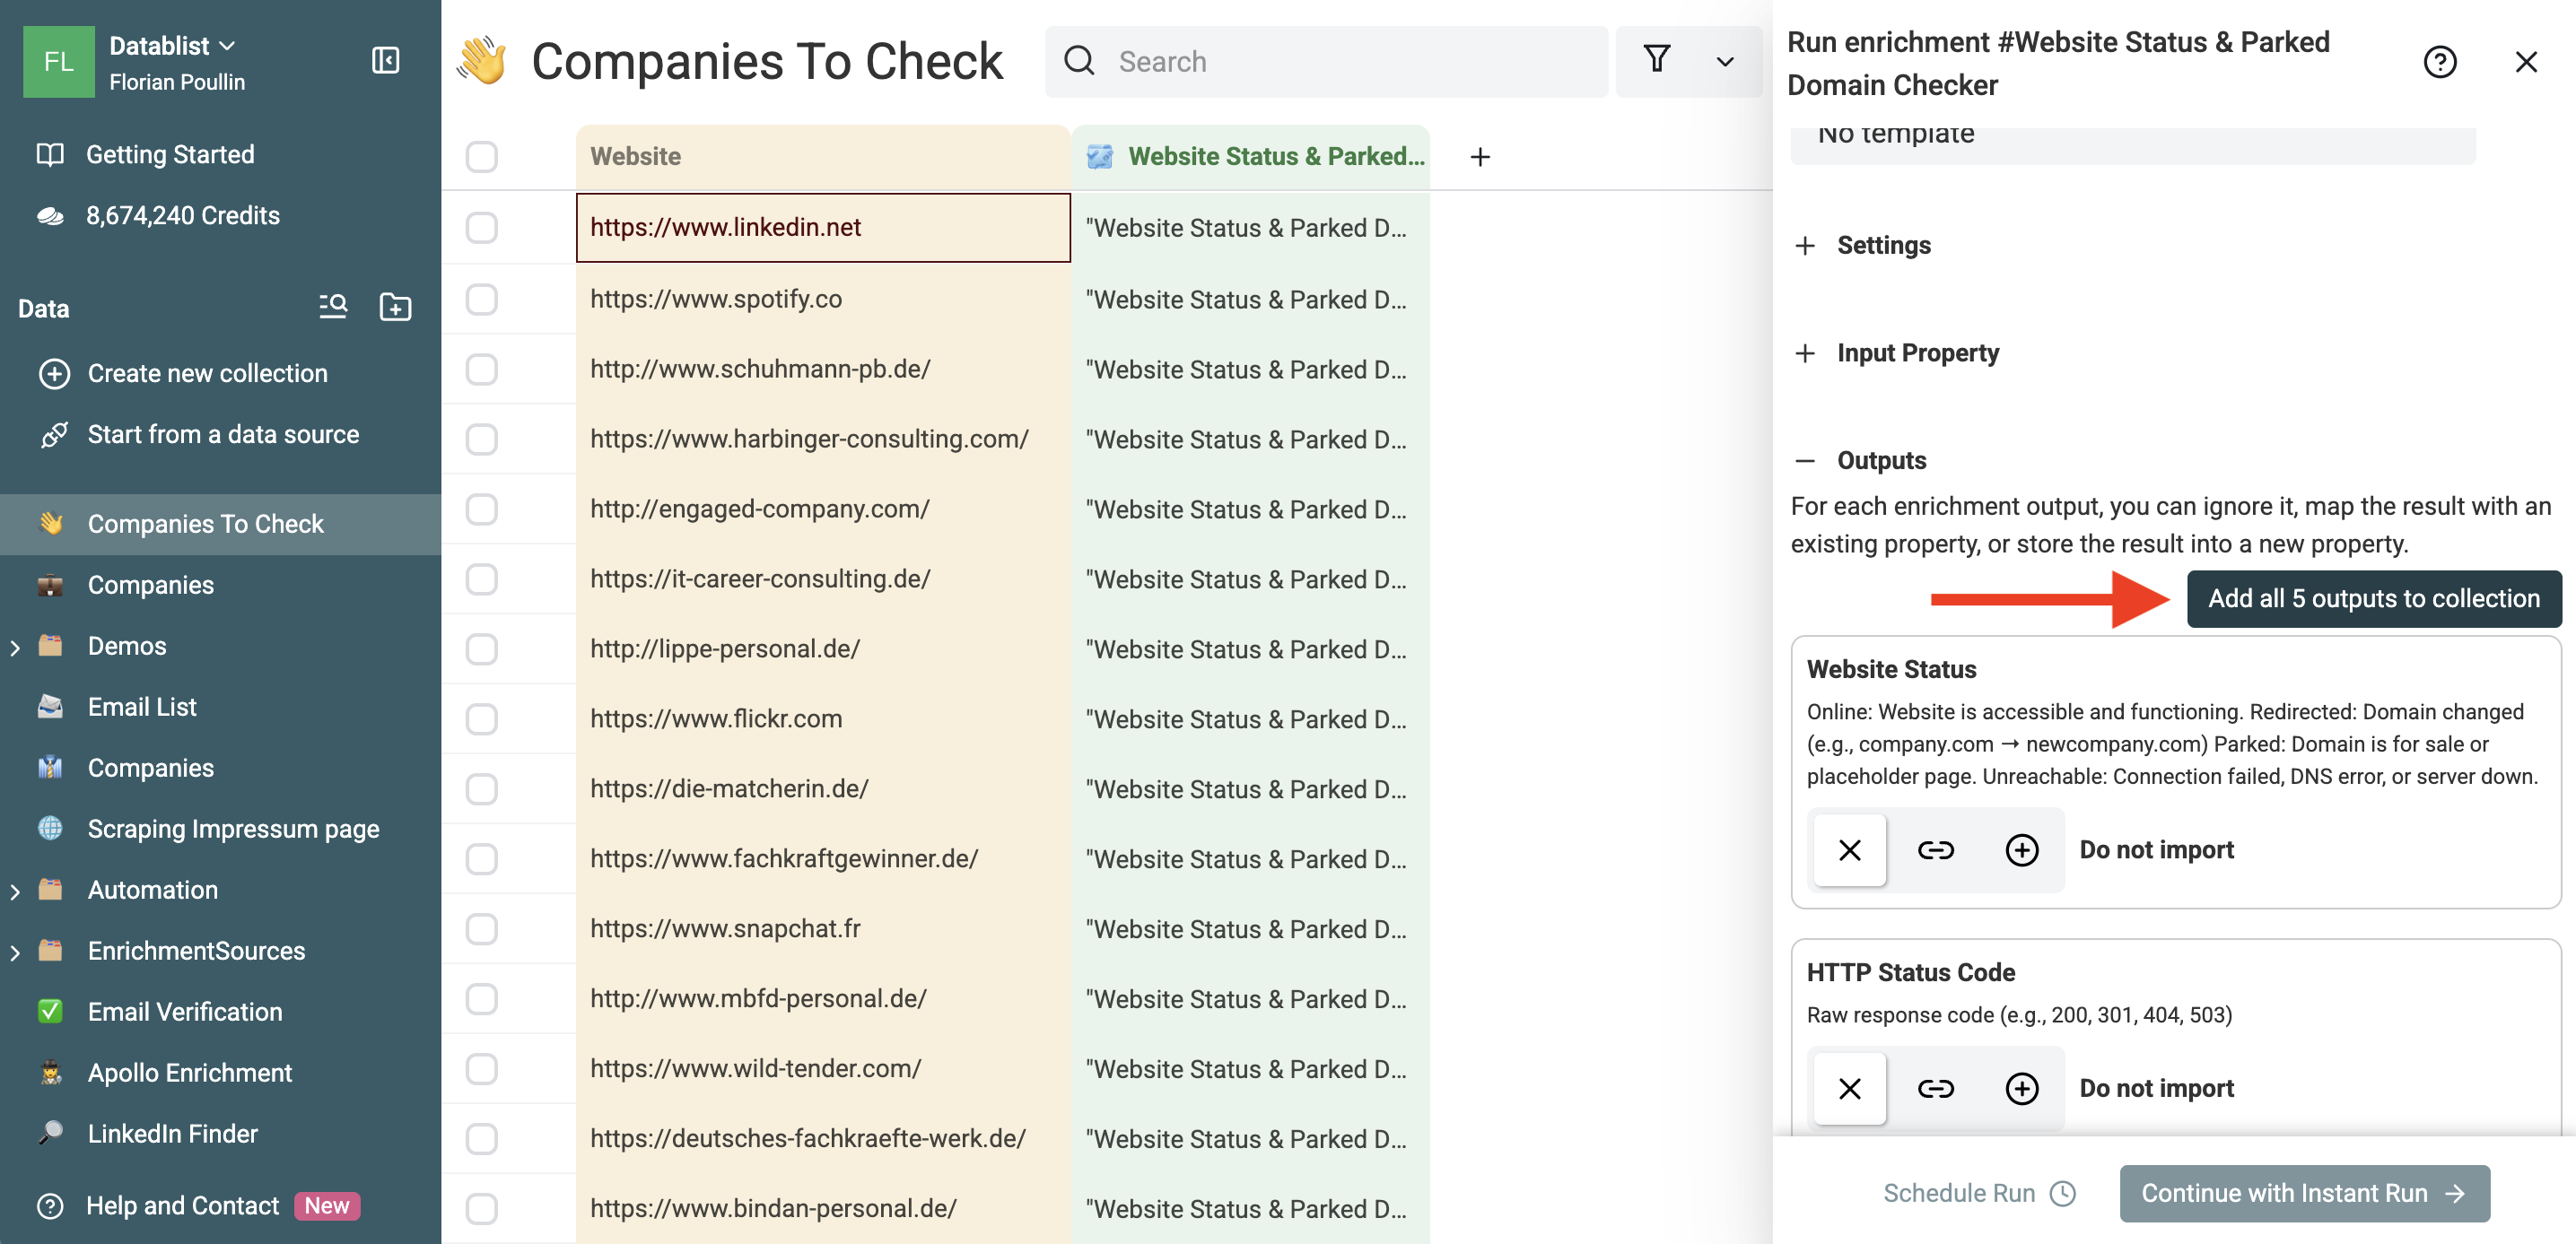Click link icon to map Website Status
The width and height of the screenshot is (2576, 1244).
click(x=1935, y=850)
